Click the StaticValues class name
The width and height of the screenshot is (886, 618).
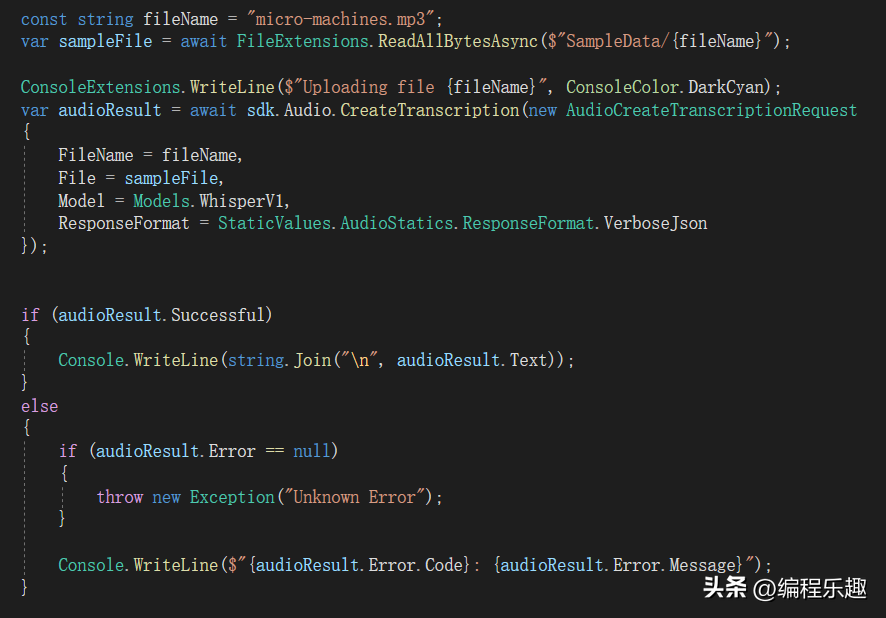tap(275, 223)
